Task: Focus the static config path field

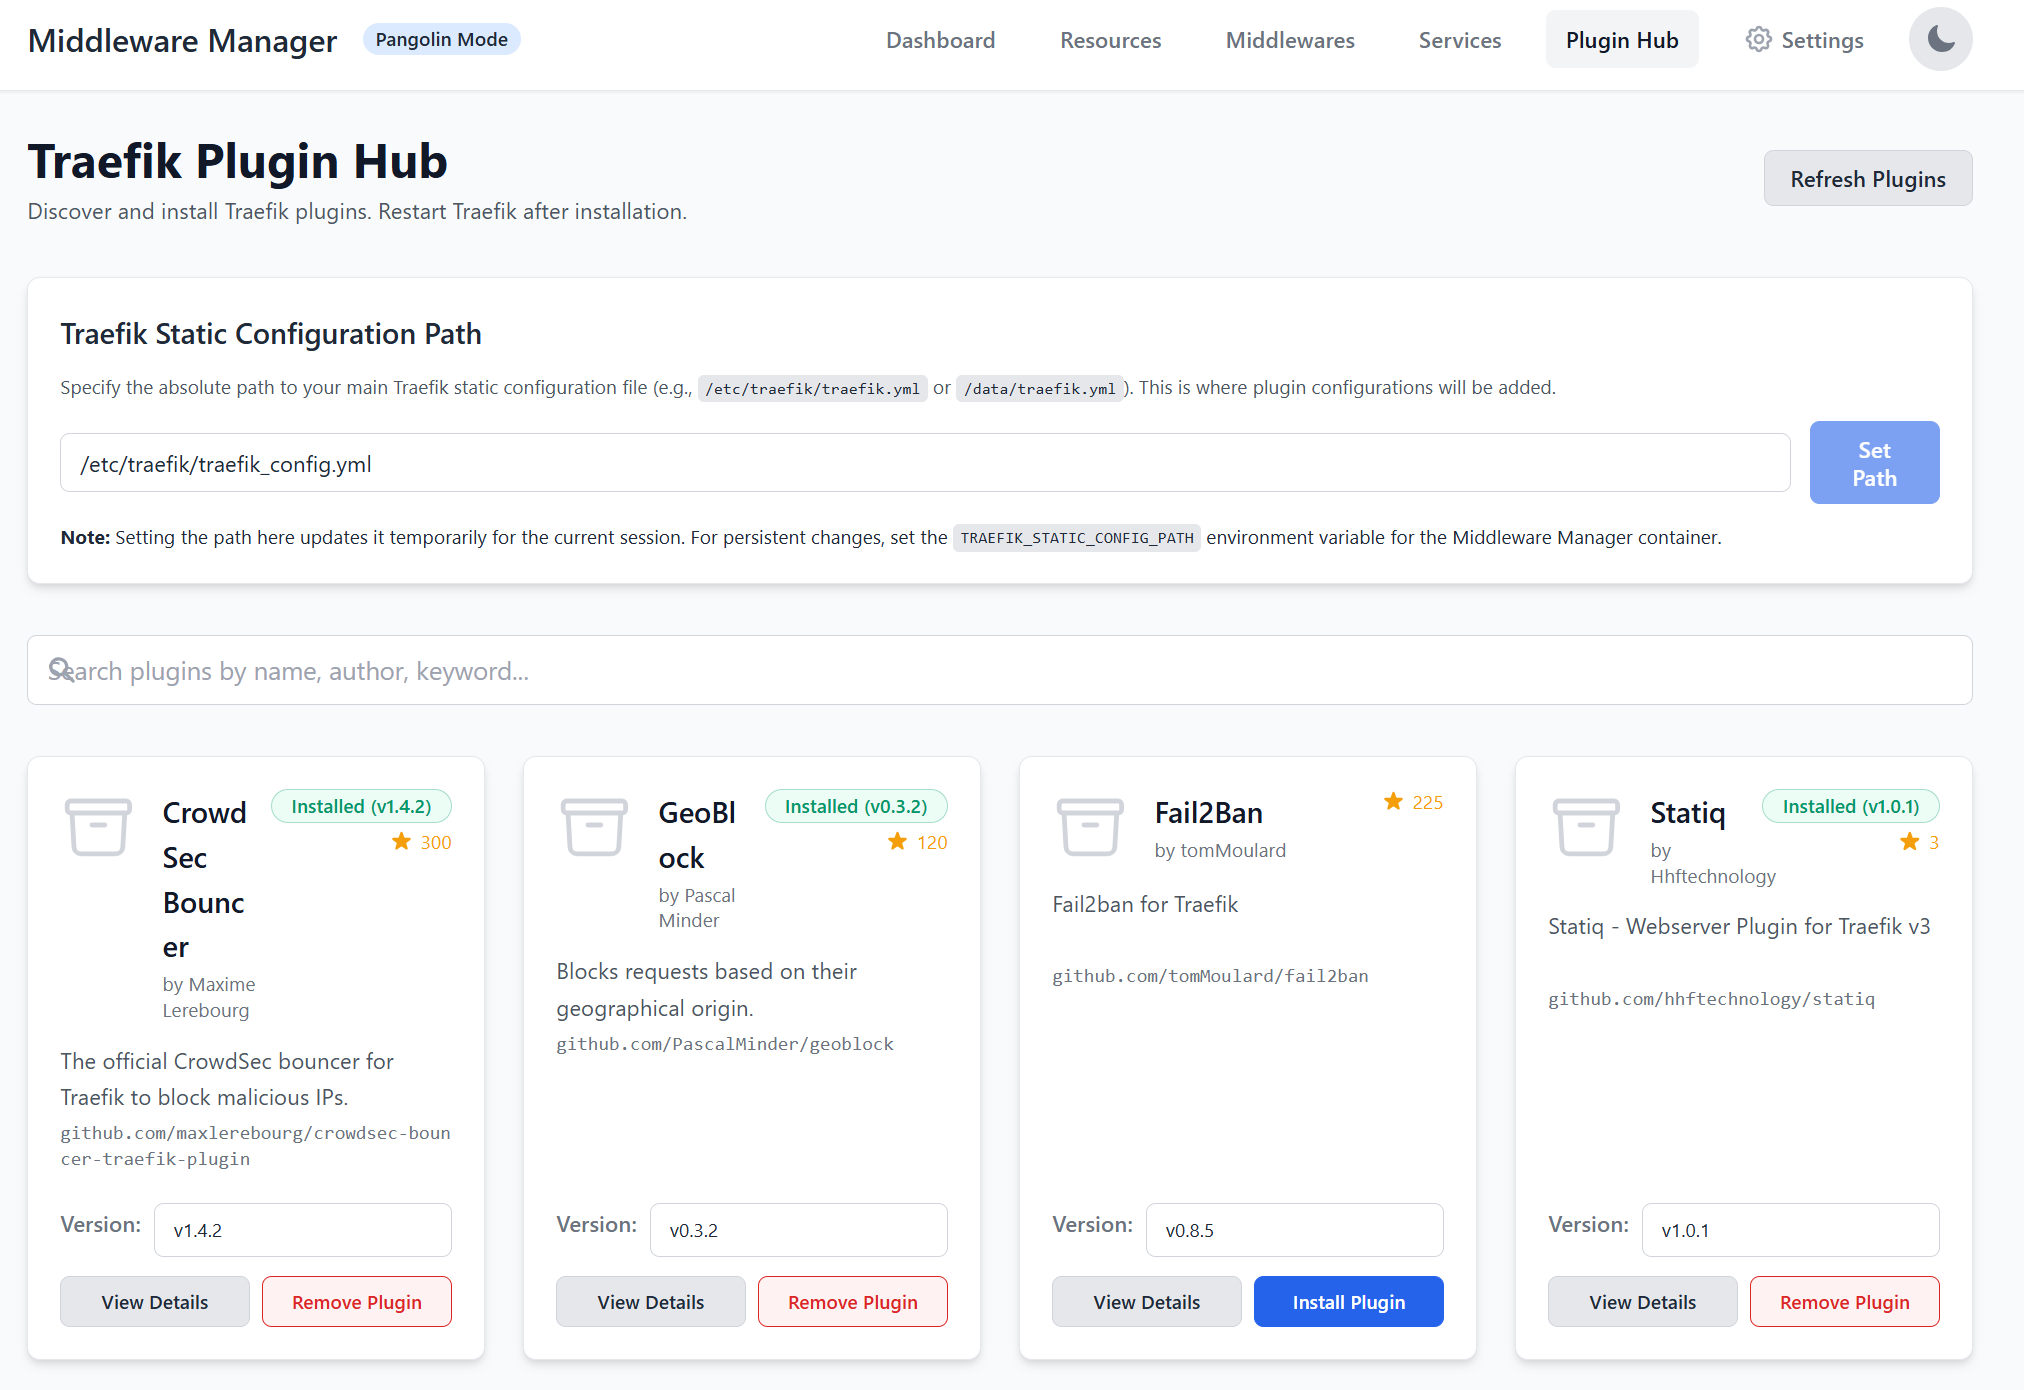Action: [x=925, y=463]
